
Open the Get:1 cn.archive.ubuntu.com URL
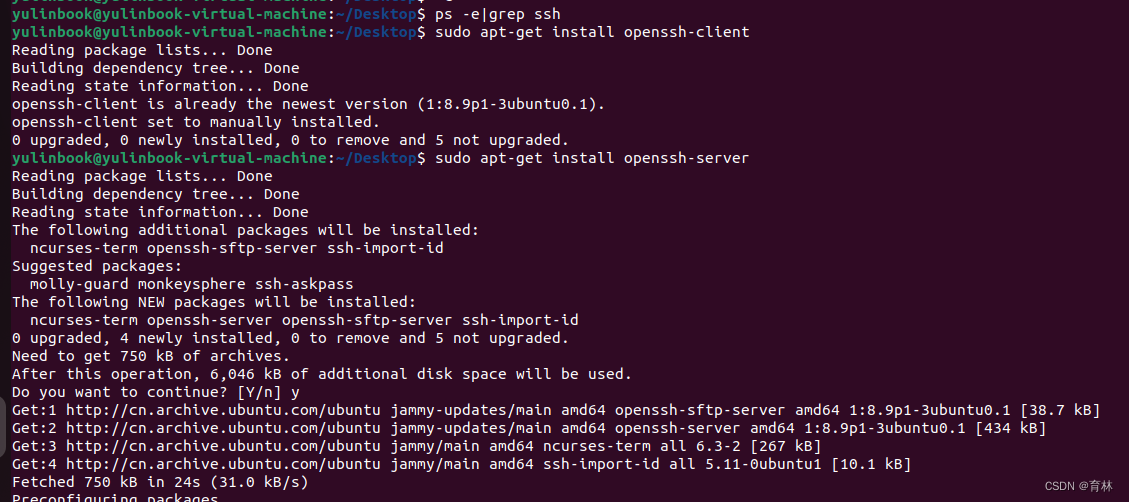223,410
